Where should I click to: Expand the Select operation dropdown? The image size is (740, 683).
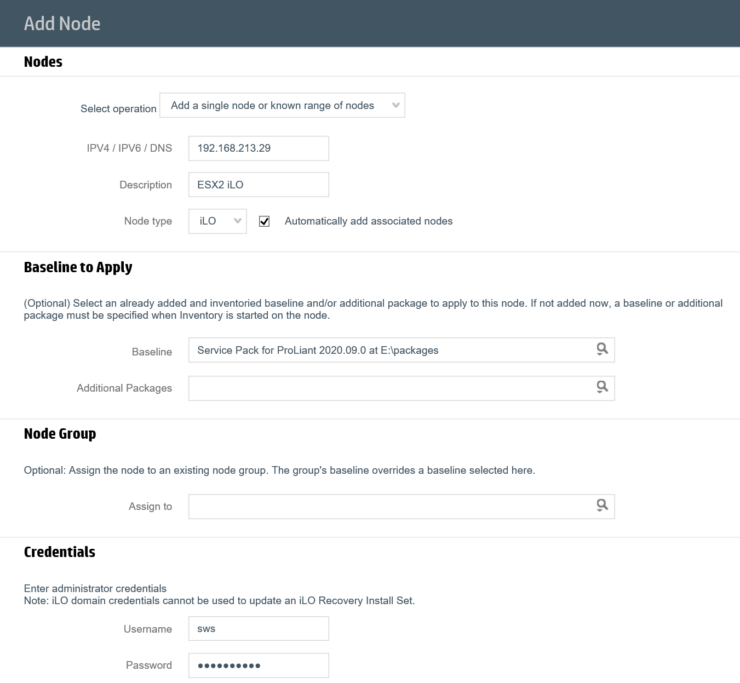point(282,105)
